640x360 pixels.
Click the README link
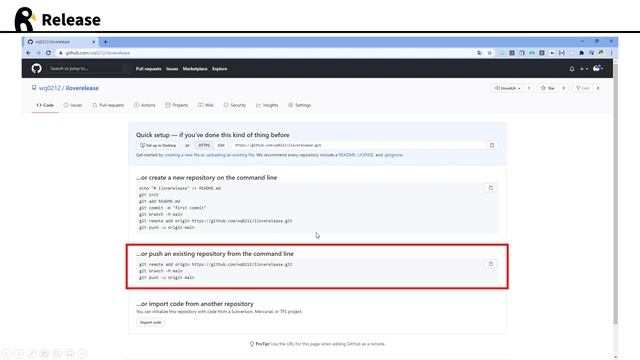pos(347,155)
